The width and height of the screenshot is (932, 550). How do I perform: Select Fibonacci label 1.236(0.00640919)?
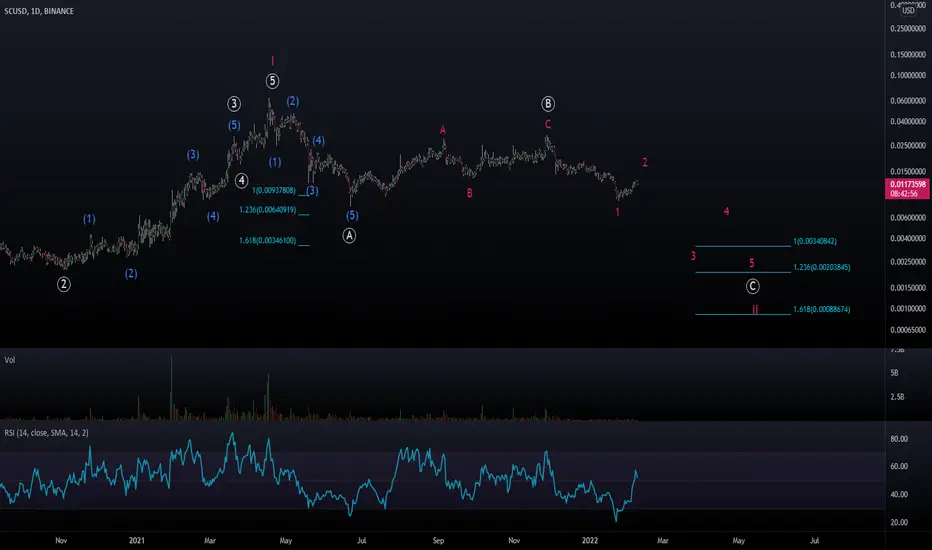point(267,209)
